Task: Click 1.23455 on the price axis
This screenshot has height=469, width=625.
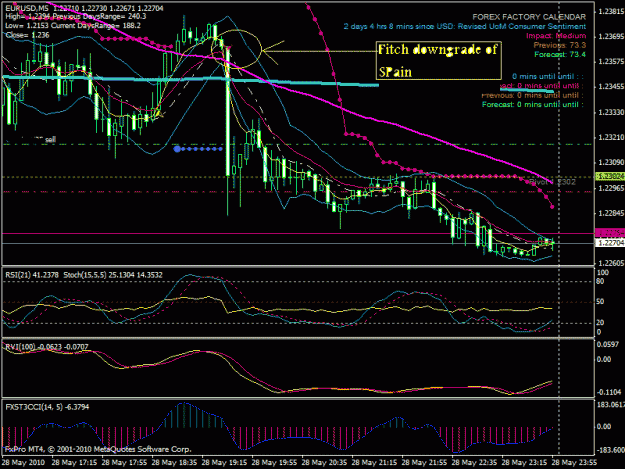Action: point(611,86)
